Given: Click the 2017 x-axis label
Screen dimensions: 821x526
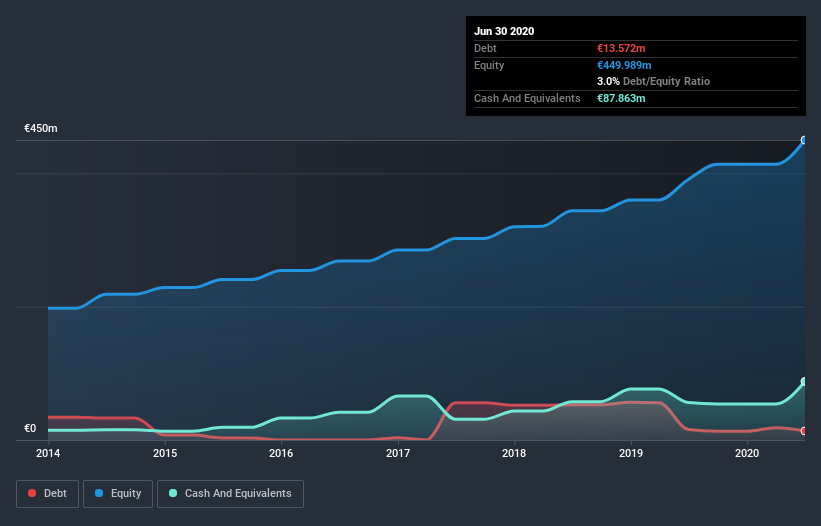Looking at the screenshot, I should [x=398, y=453].
